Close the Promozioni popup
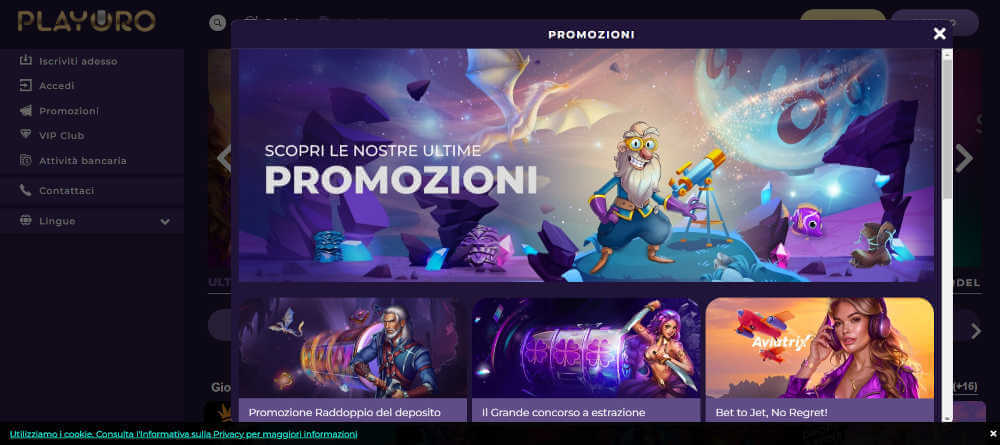This screenshot has width=1000, height=445. tap(939, 34)
